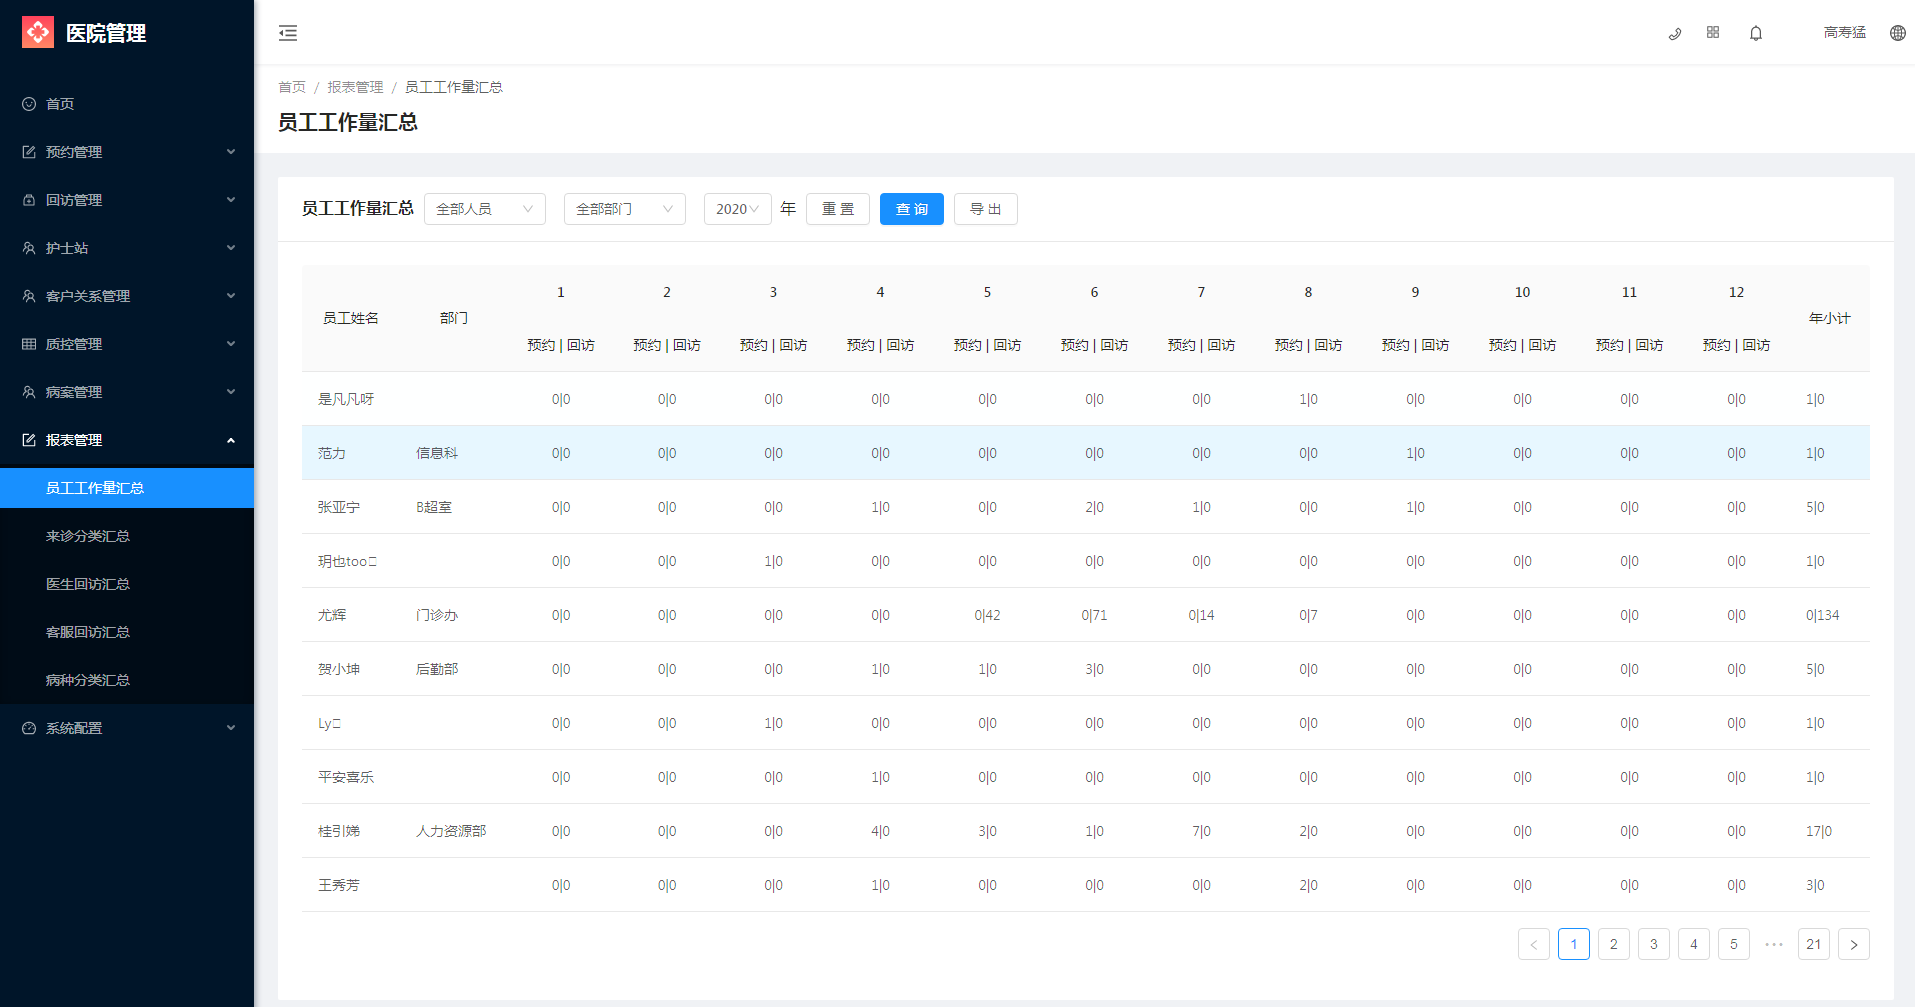Select page 3 in pagination

point(1654,944)
